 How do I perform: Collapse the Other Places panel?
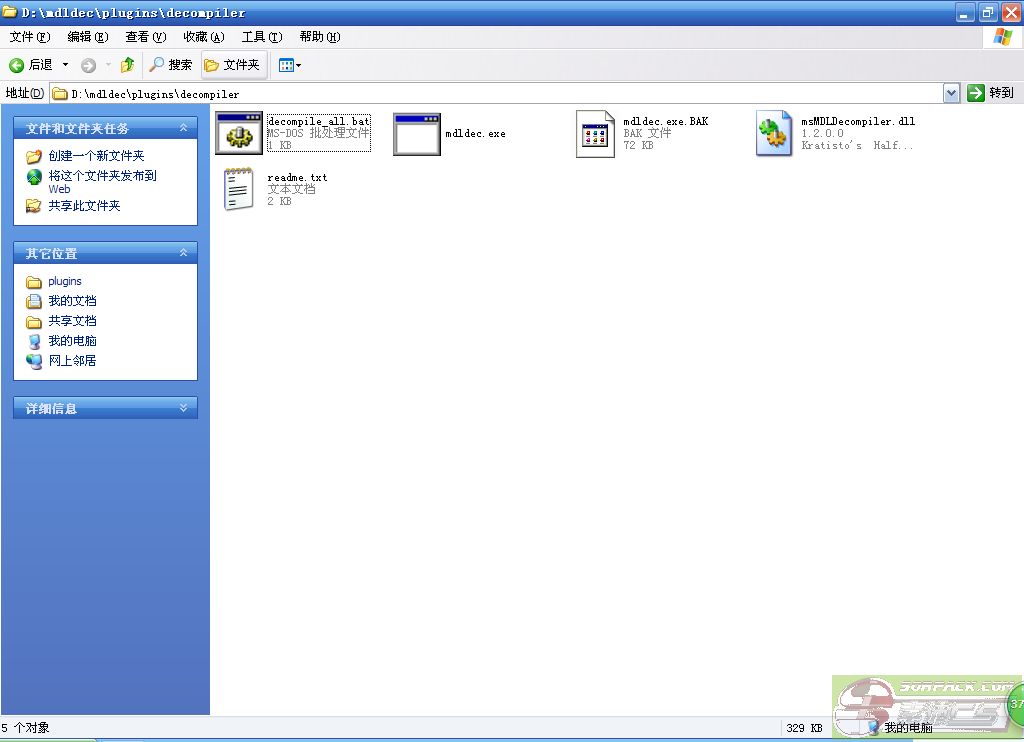click(183, 253)
